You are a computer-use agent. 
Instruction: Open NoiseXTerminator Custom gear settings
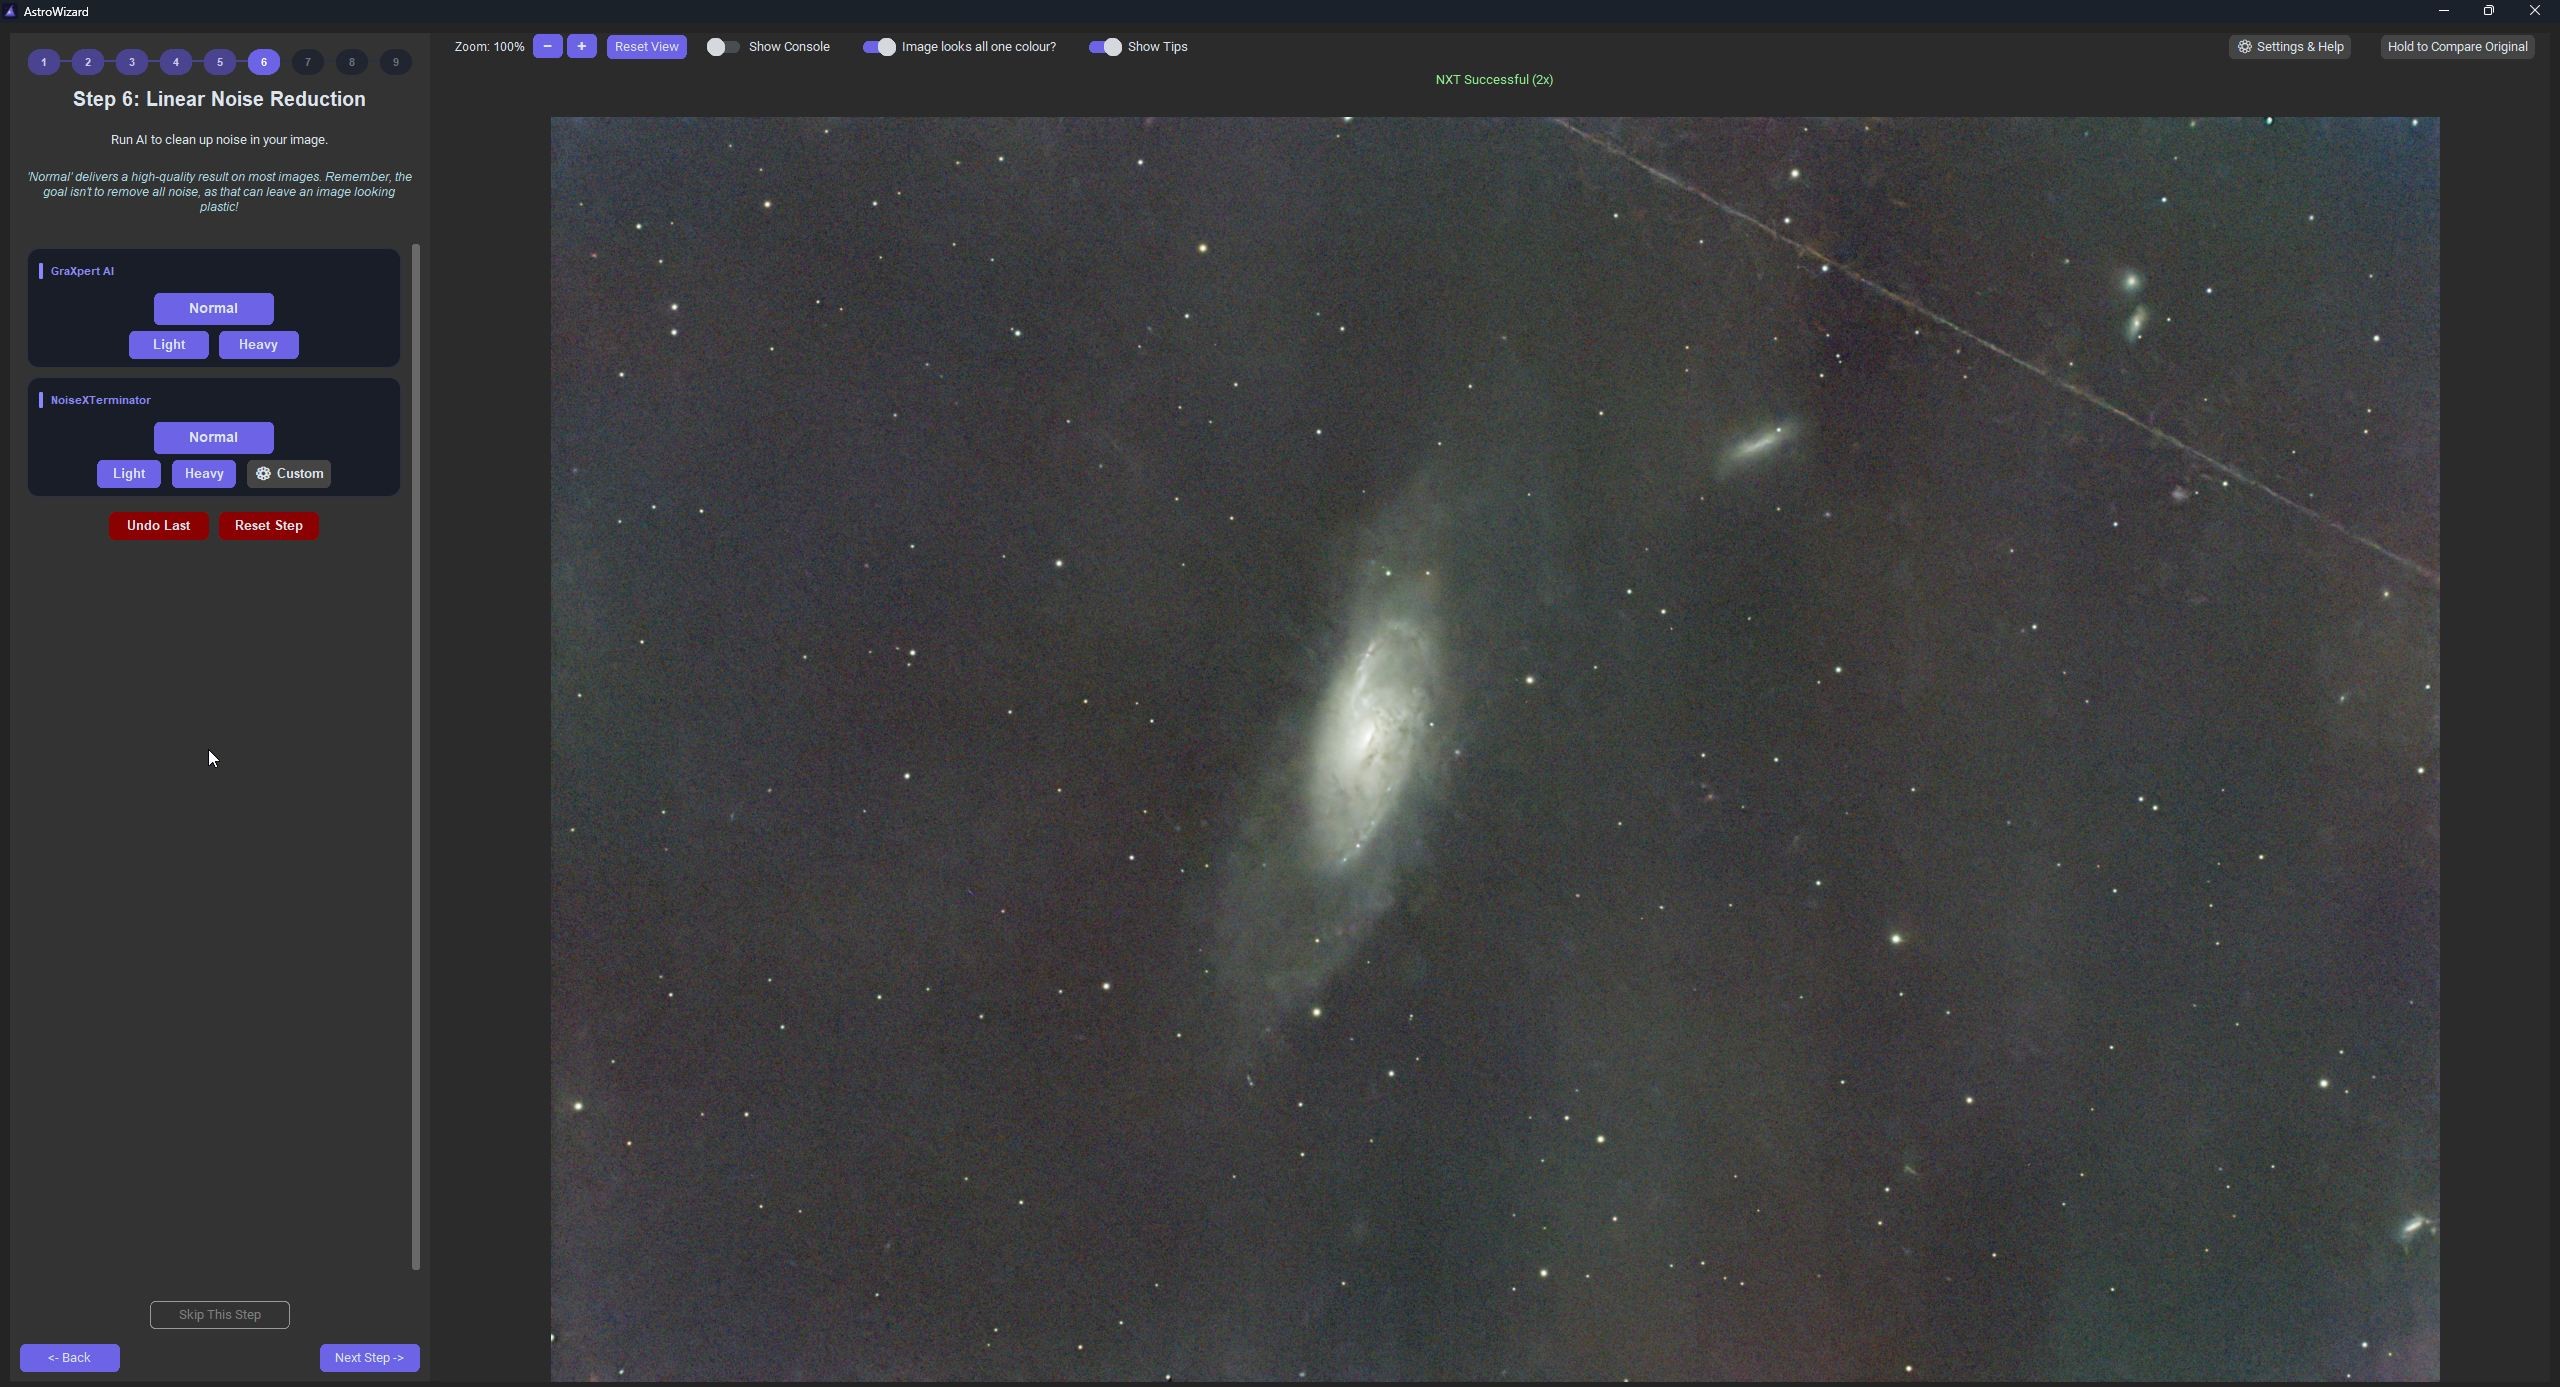click(289, 474)
